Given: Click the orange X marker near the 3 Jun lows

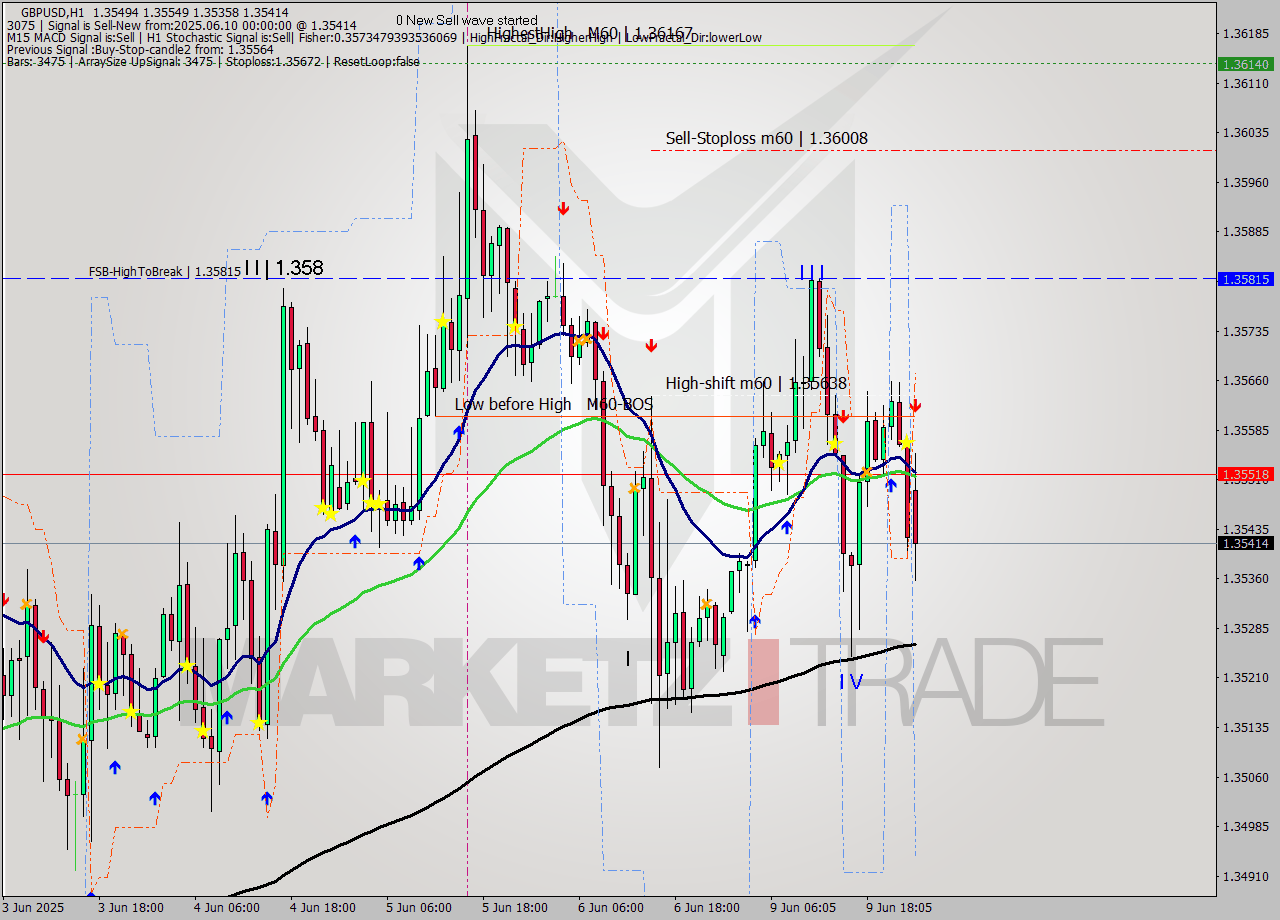Looking at the screenshot, I should [82, 740].
